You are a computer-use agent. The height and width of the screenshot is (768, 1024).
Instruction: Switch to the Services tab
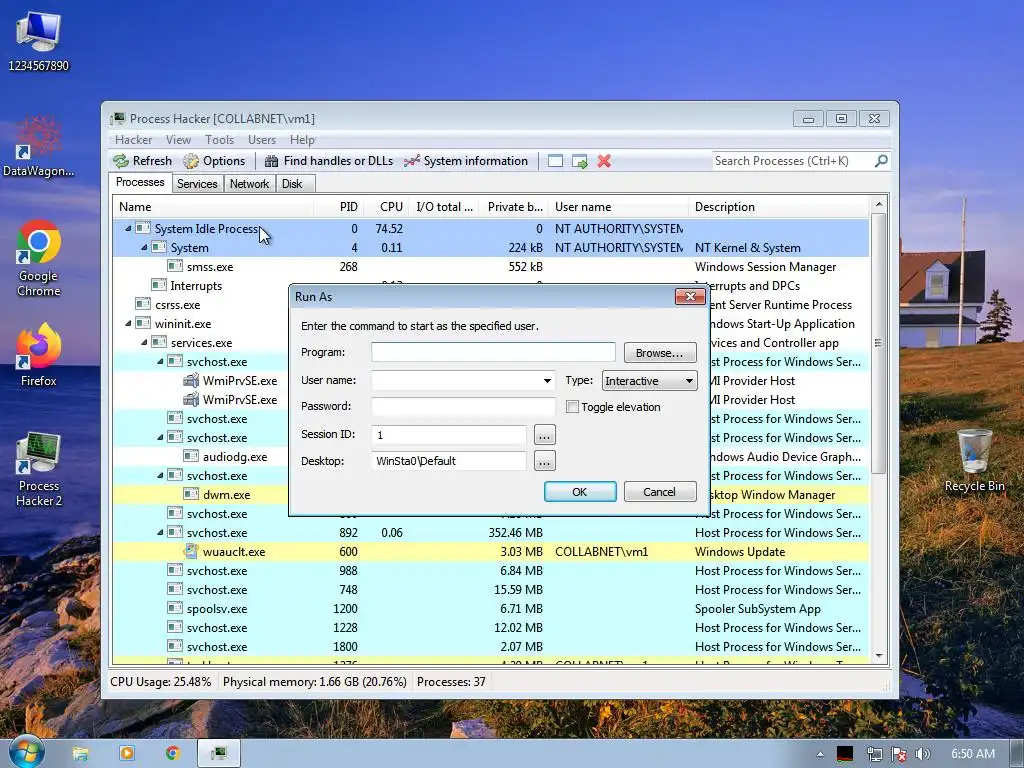[x=197, y=184]
